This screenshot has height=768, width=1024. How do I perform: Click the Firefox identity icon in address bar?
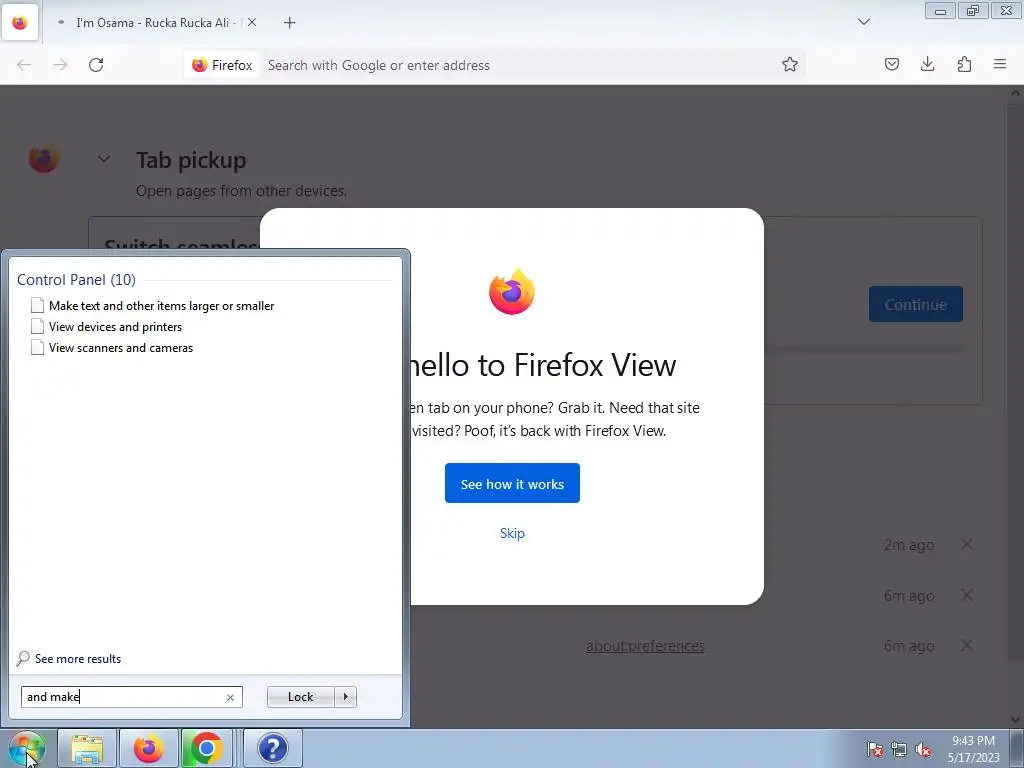click(x=222, y=65)
